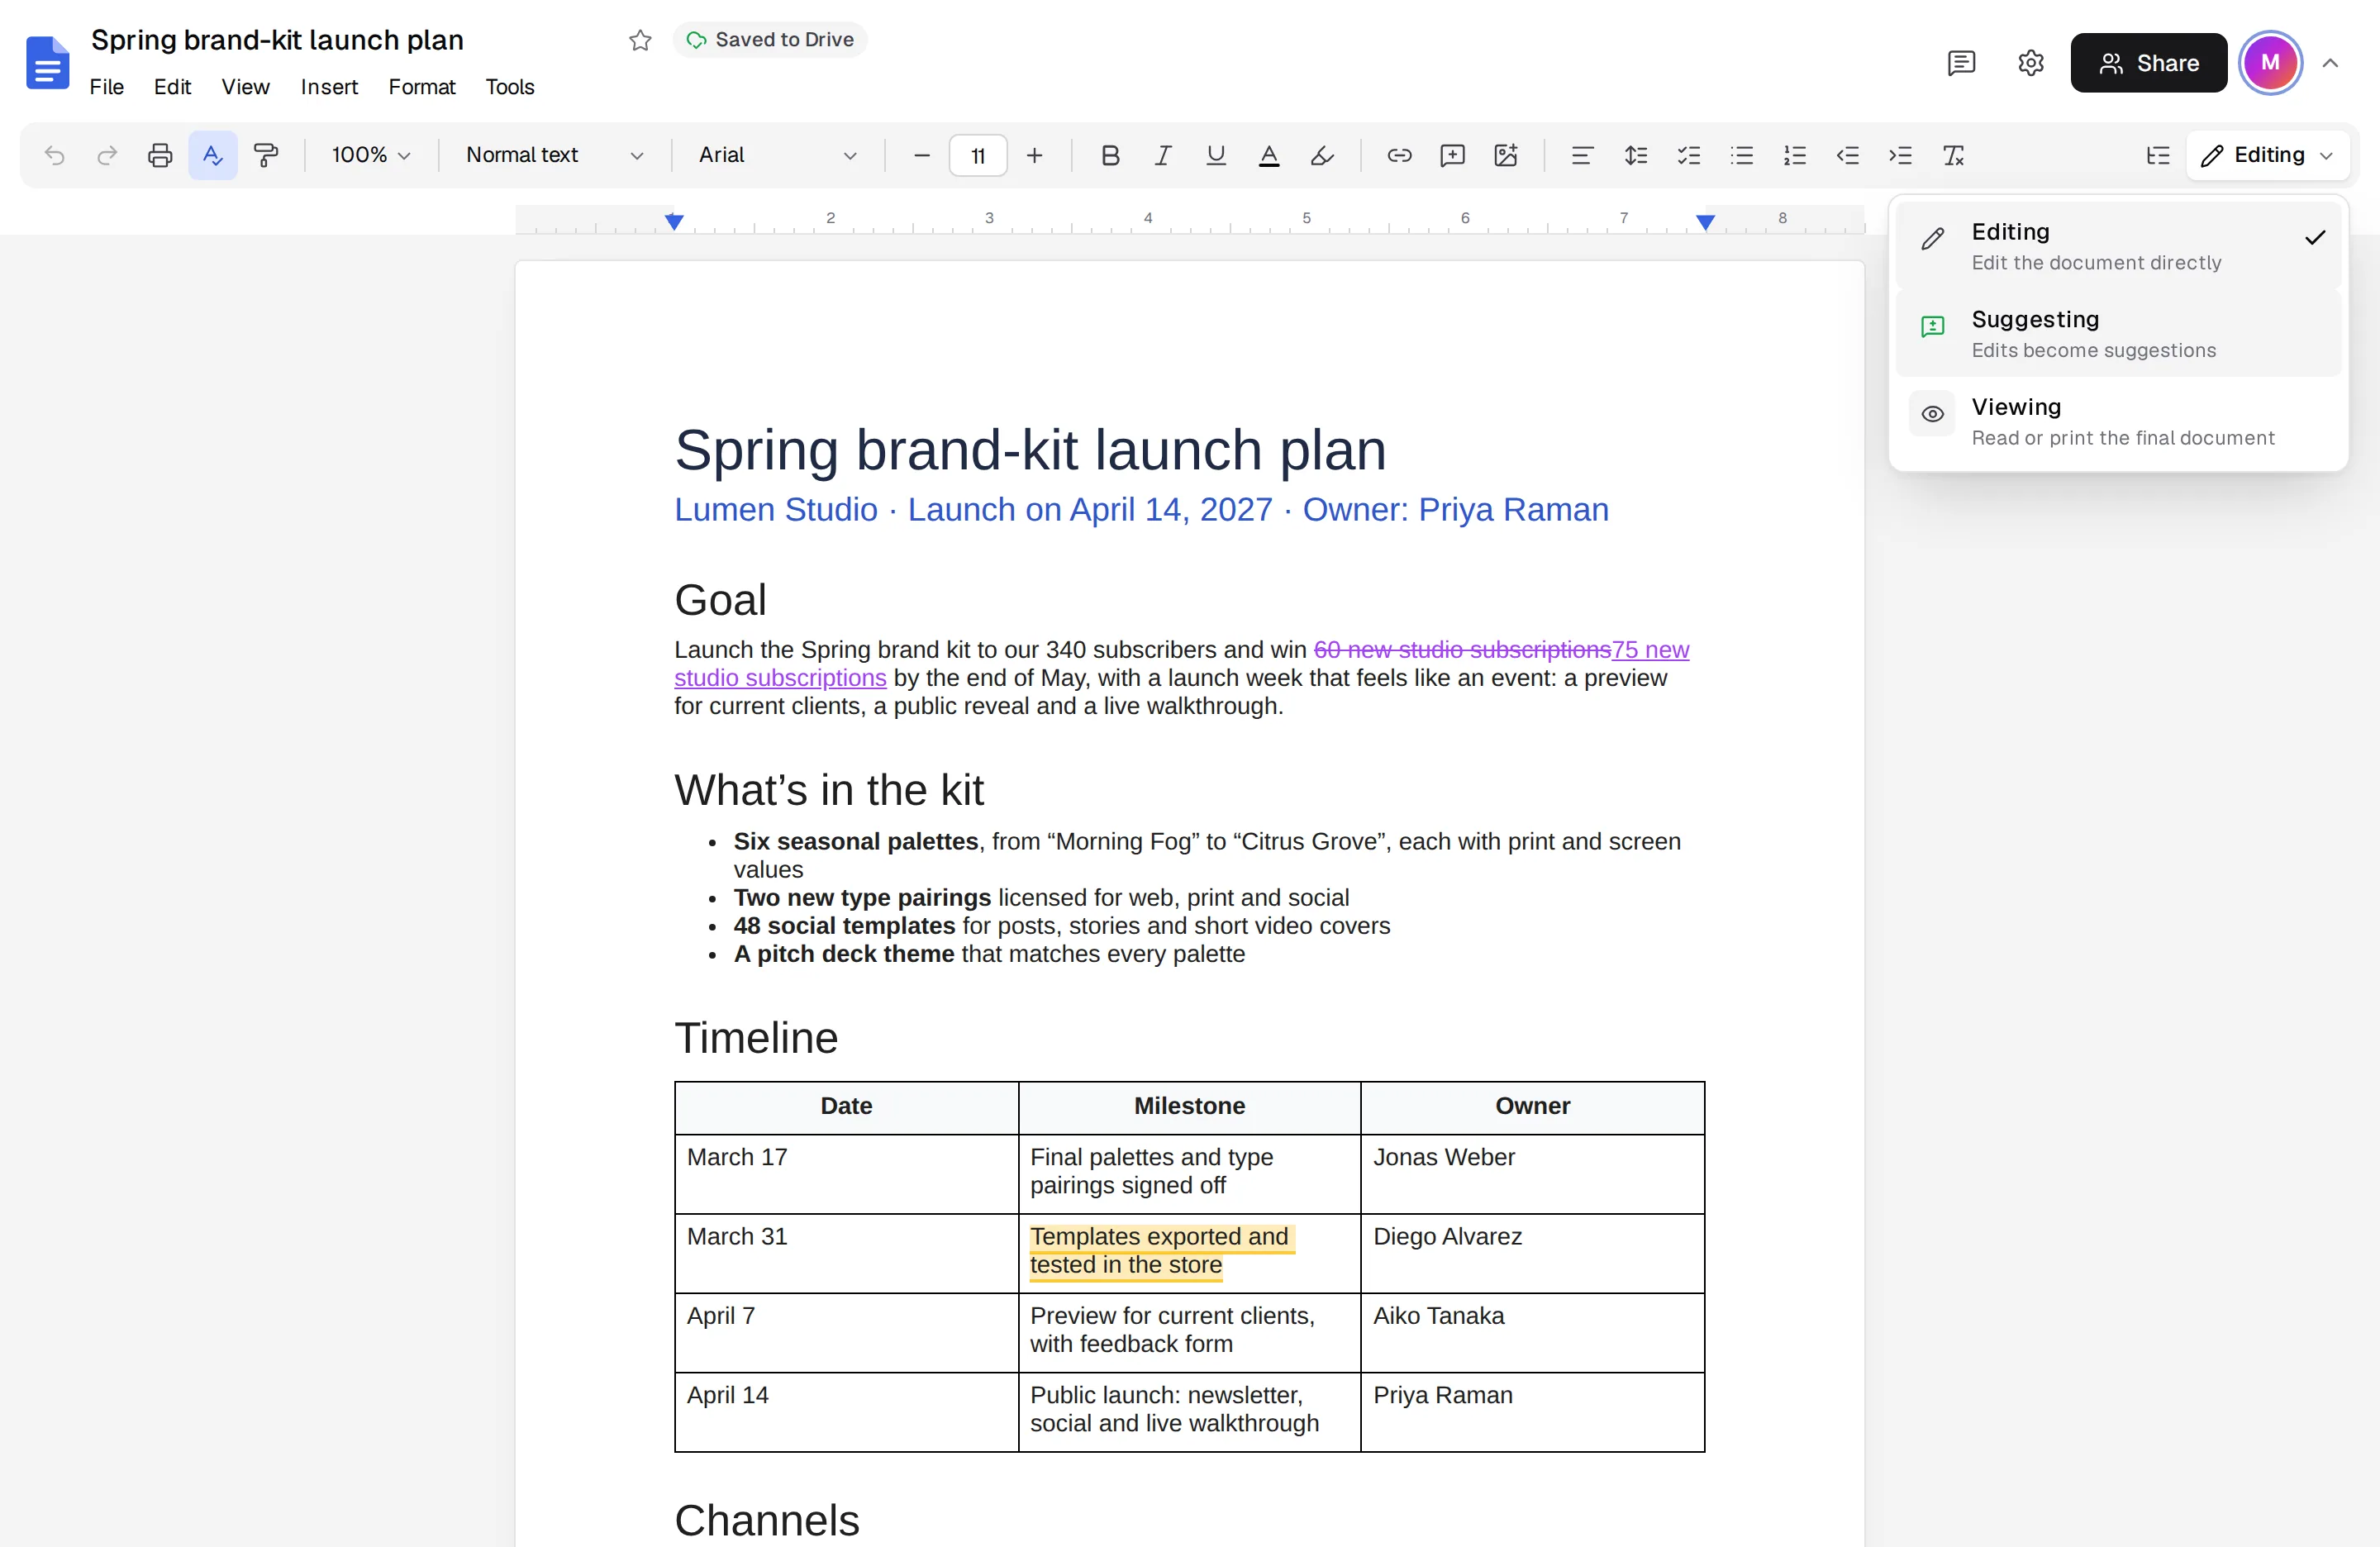Image resolution: width=2380 pixels, height=1547 pixels.
Task: Activate the paint format tool
Action: 266,155
